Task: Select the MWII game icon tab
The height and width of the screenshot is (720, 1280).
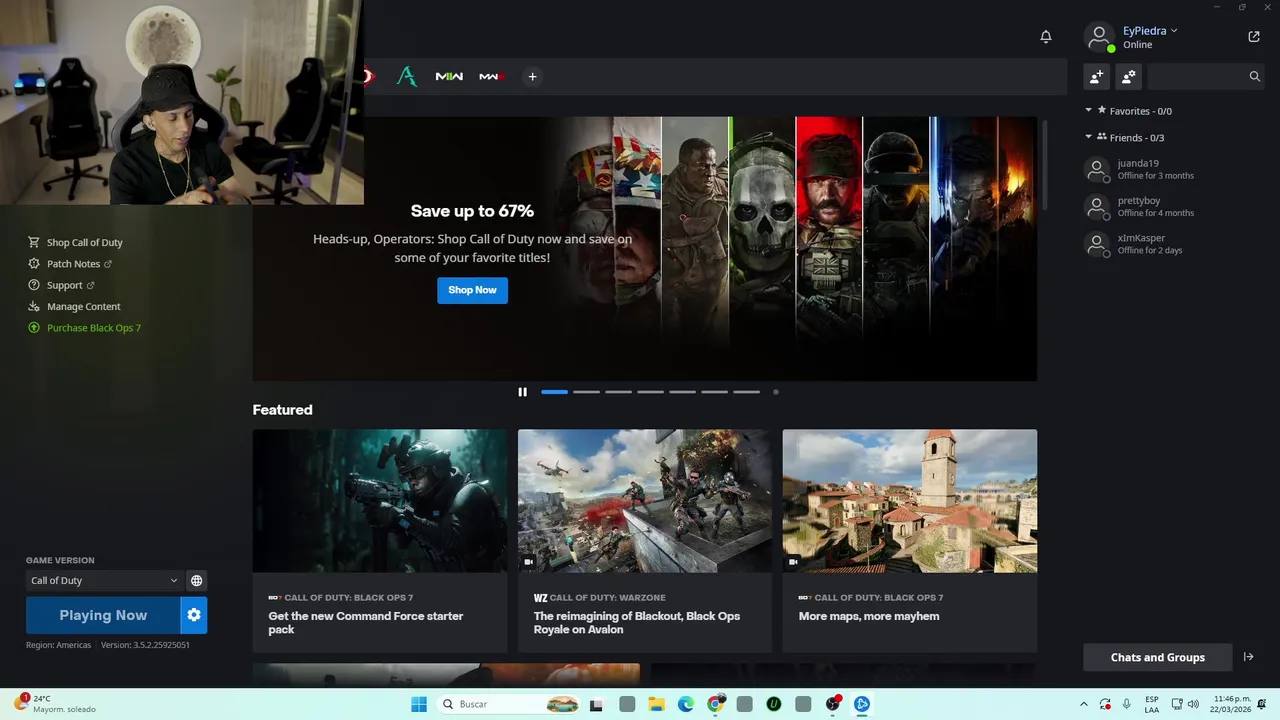Action: click(x=449, y=76)
